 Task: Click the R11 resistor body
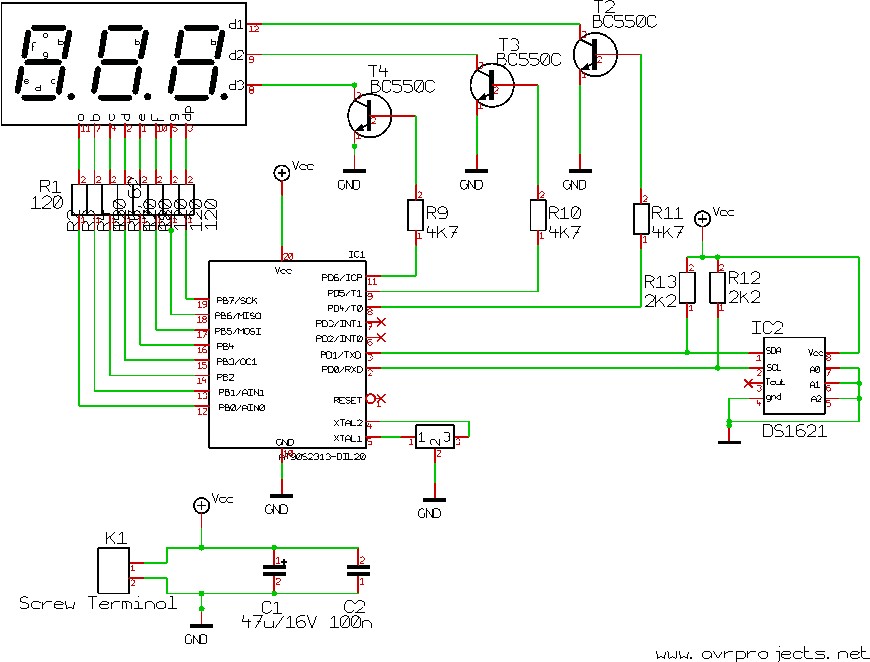coord(641,219)
